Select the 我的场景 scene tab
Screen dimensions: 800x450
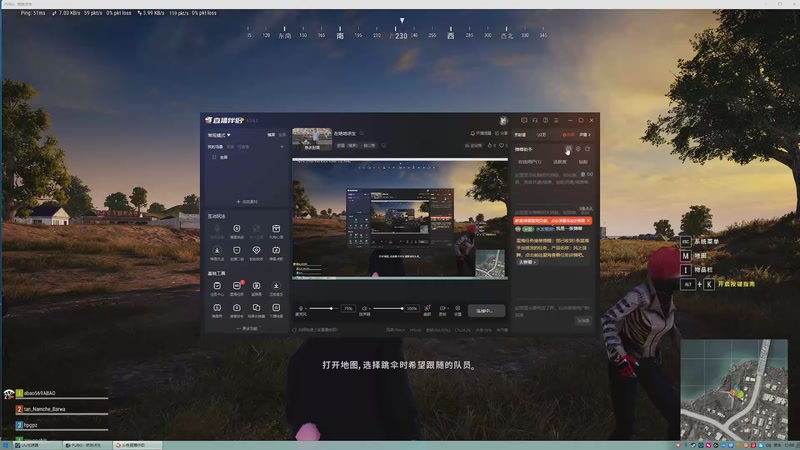(215, 147)
